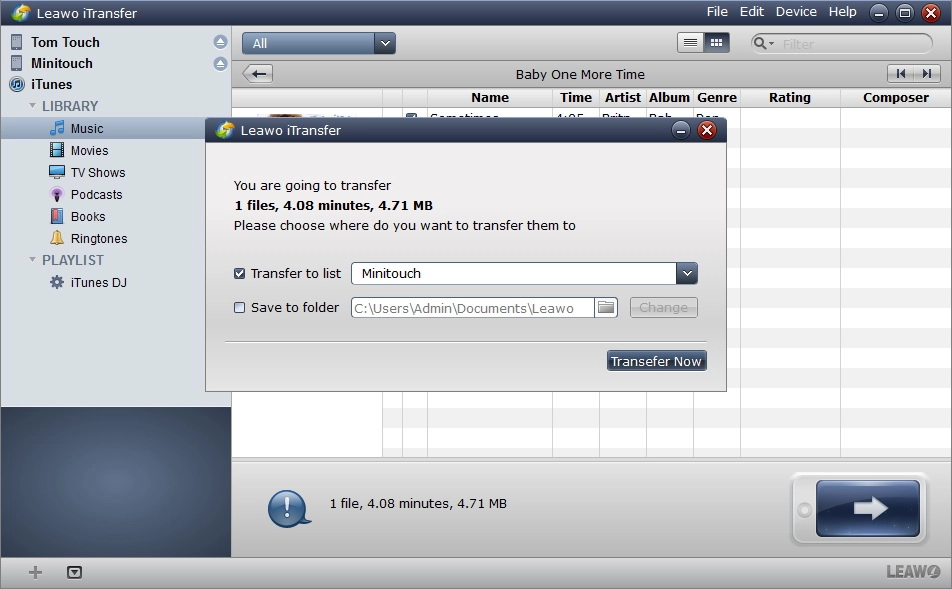Click the back arrow button
Viewport: 952px width, 589px height.
click(258, 74)
